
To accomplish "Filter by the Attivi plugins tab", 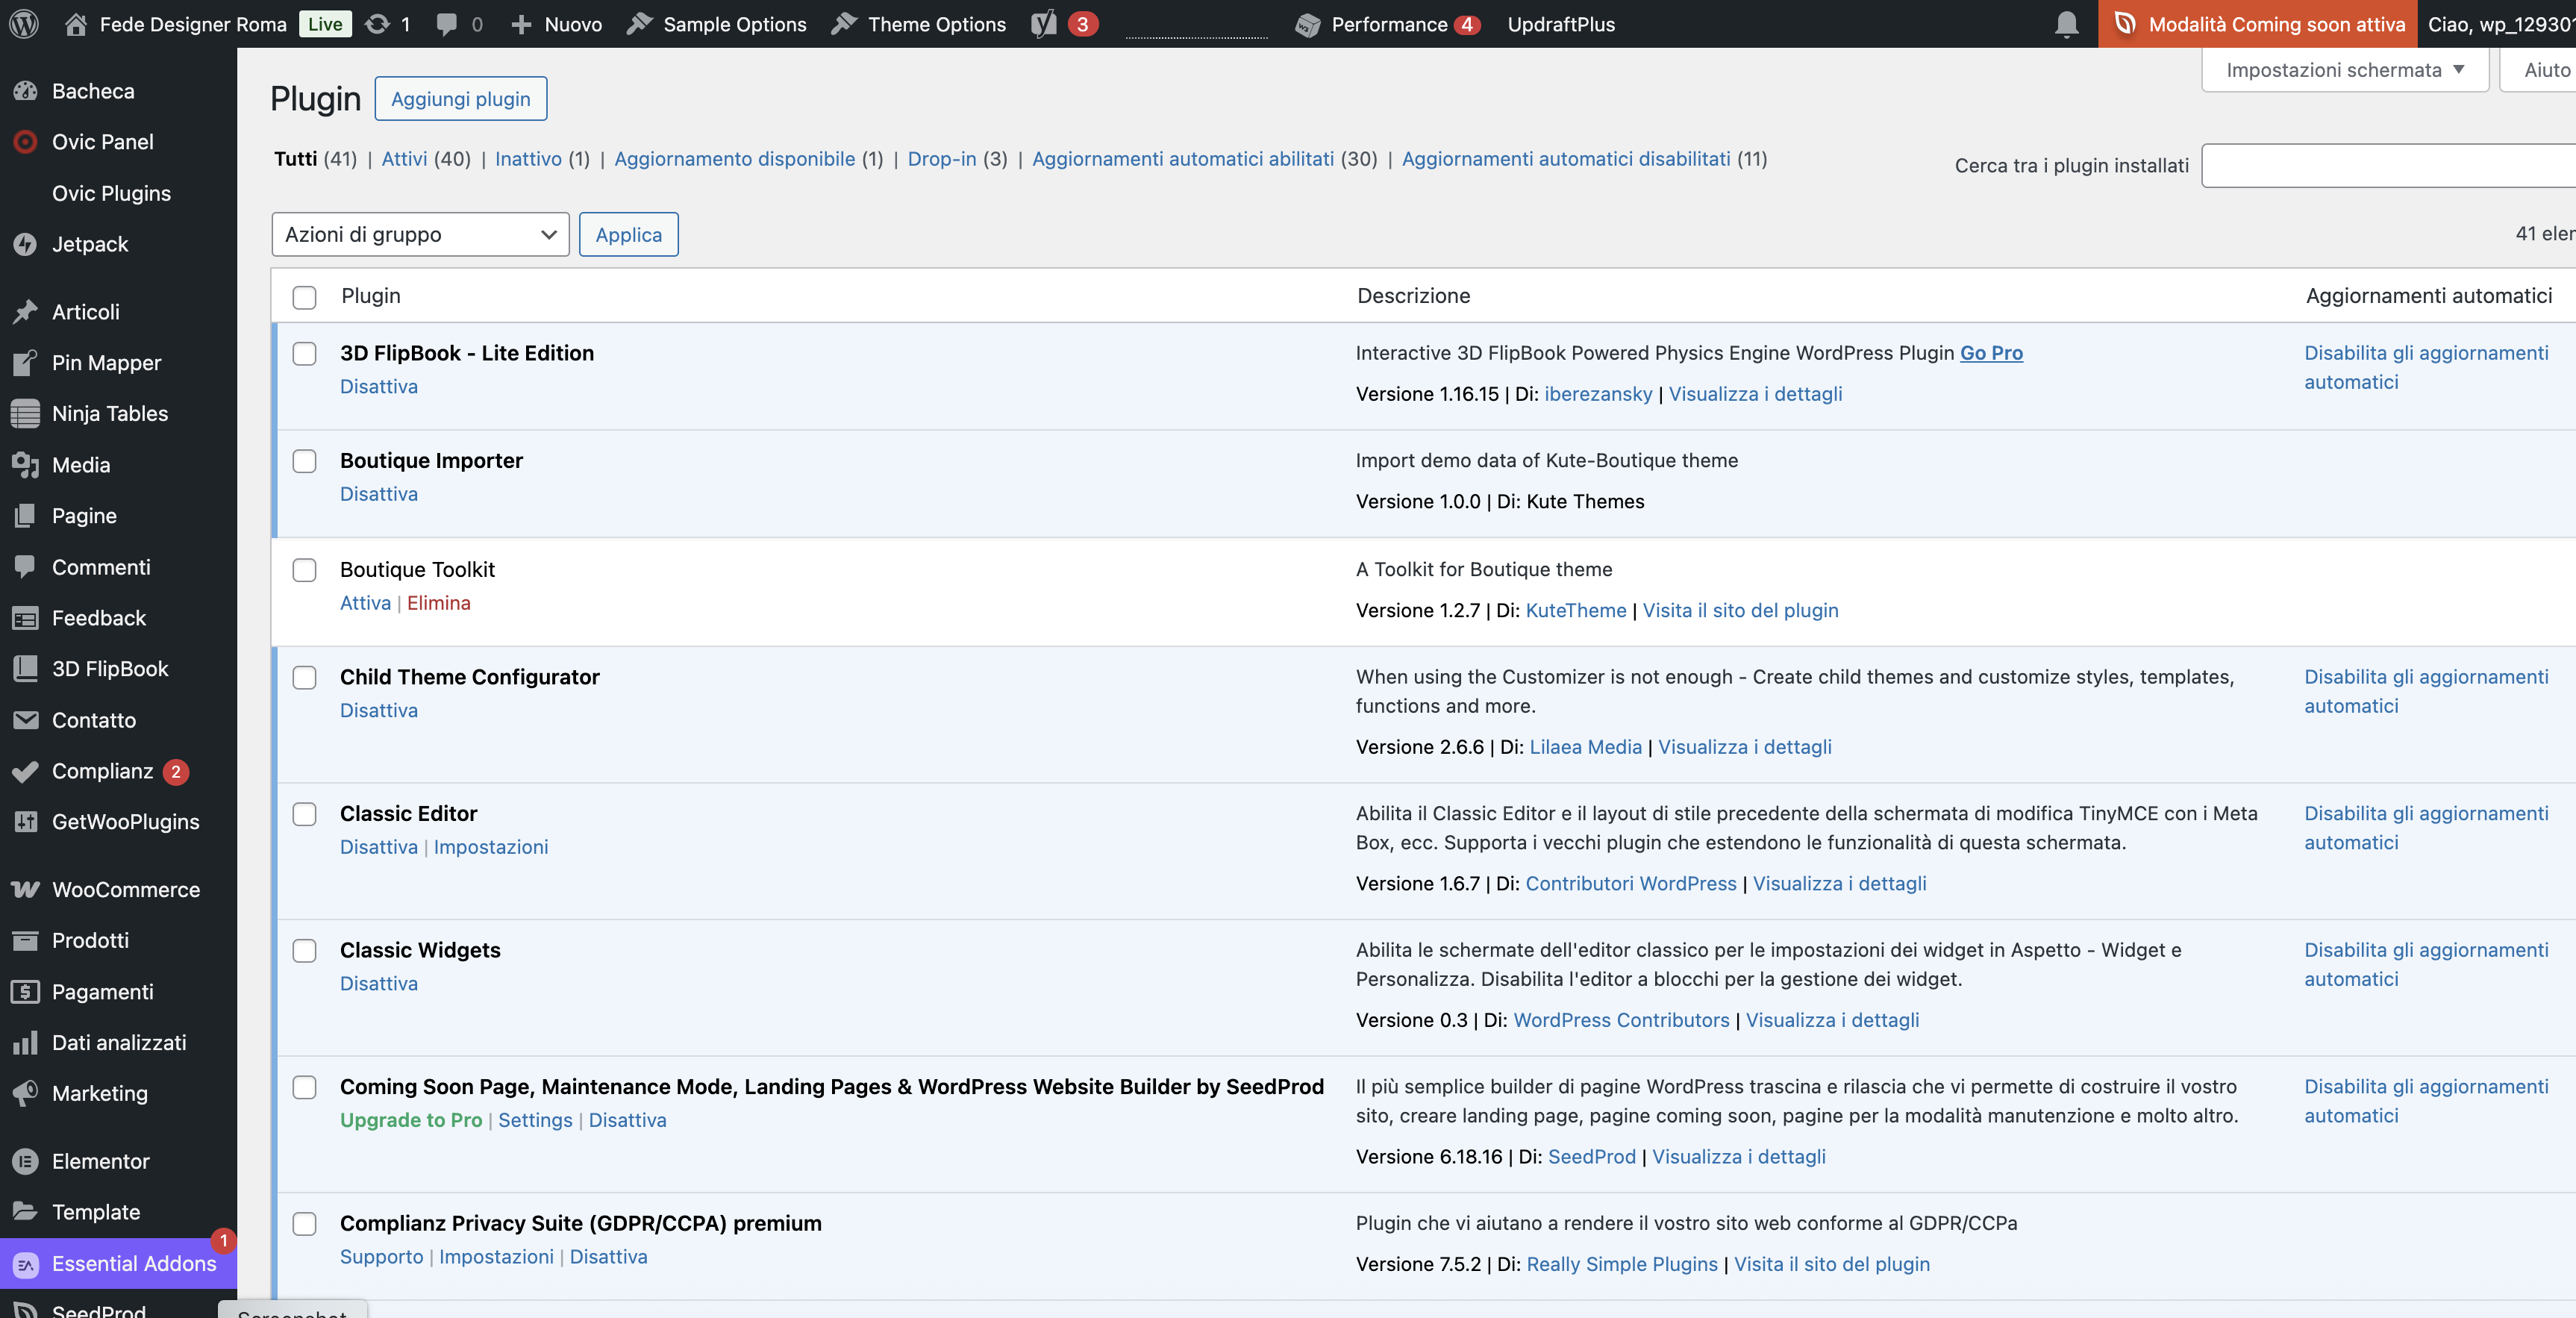I will coord(404,159).
